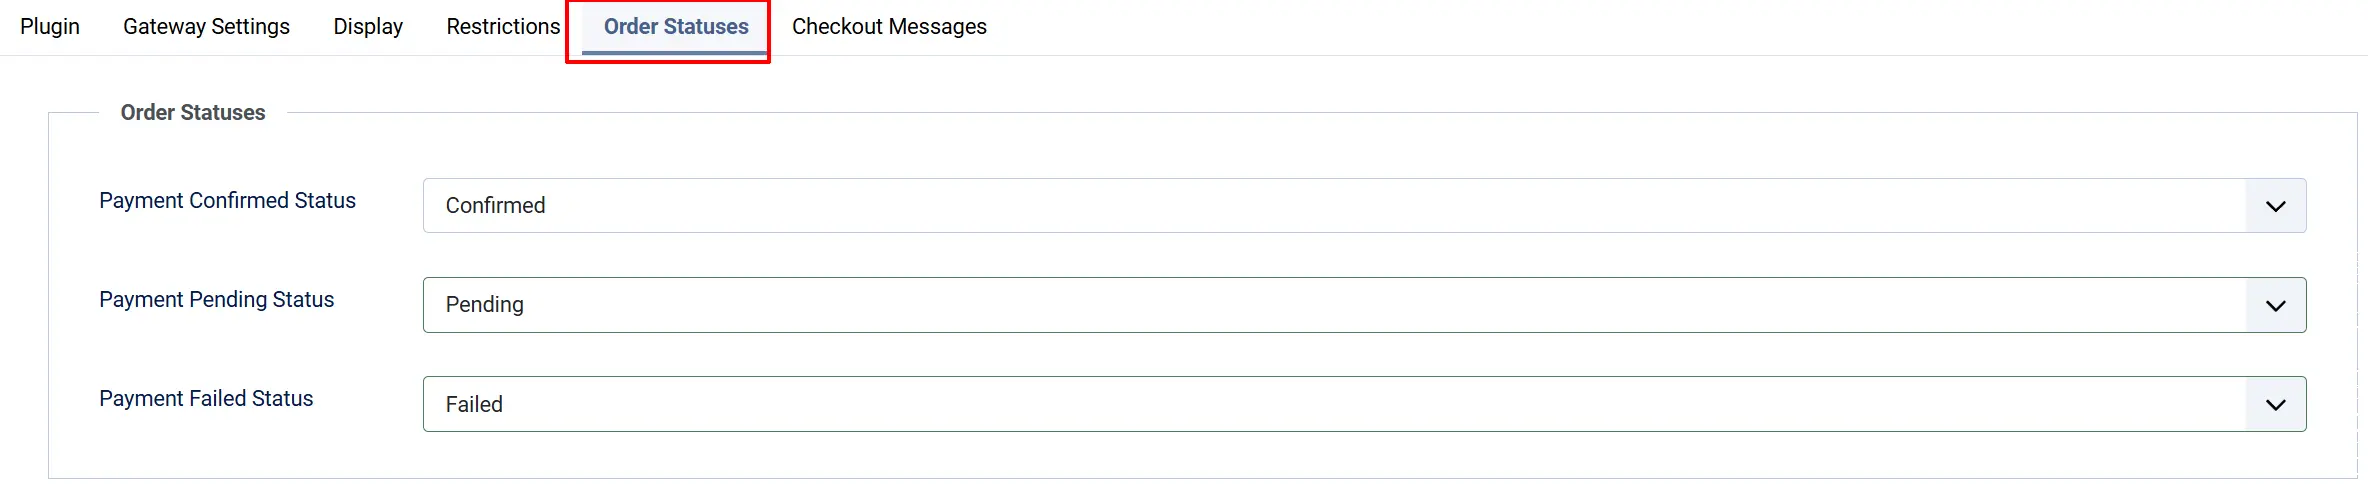
Task: Click the chevron arrow on Payment Confirmed Status
Action: pyautogui.click(x=2275, y=206)
